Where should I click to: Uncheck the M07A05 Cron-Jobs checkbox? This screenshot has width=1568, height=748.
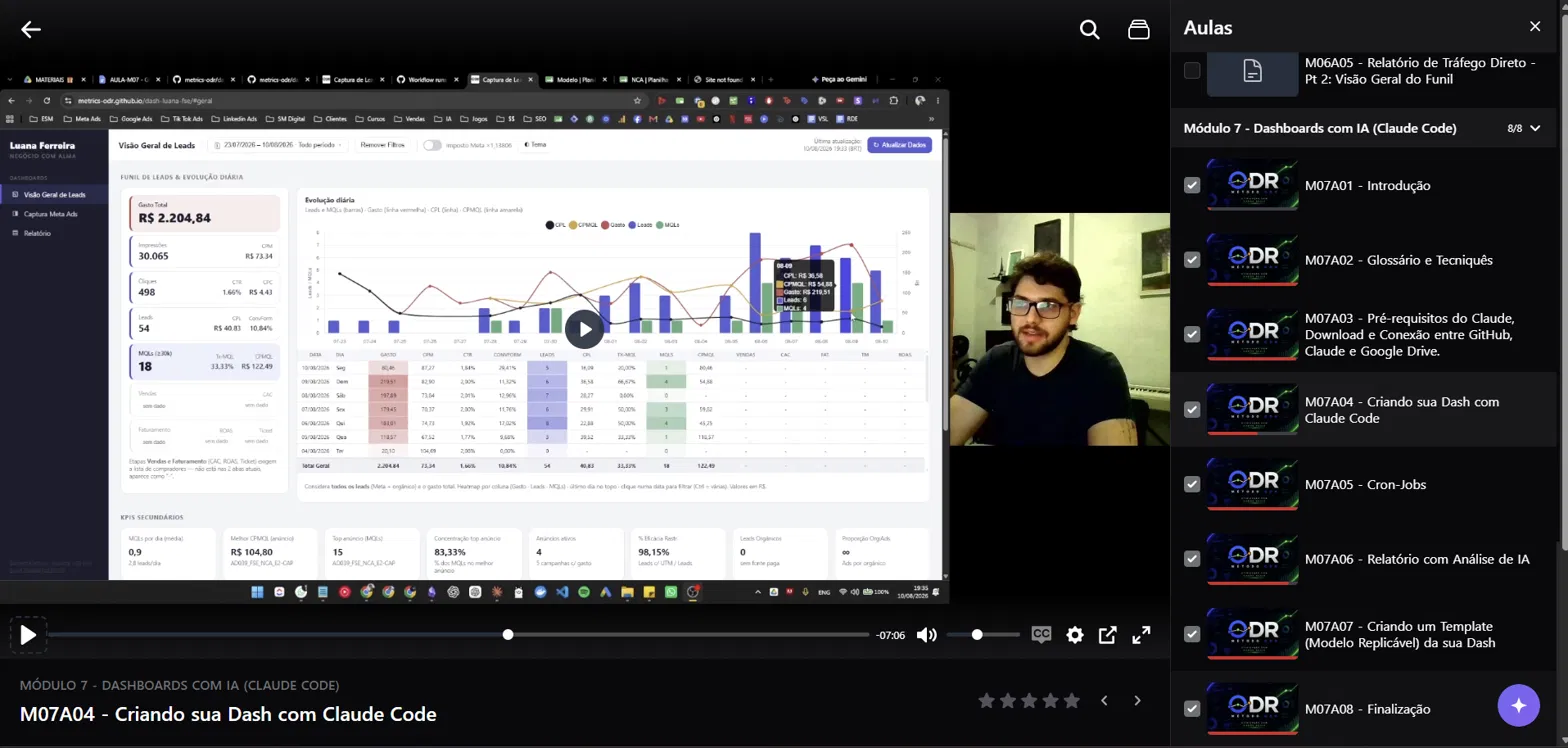[x=1192, y=484]
